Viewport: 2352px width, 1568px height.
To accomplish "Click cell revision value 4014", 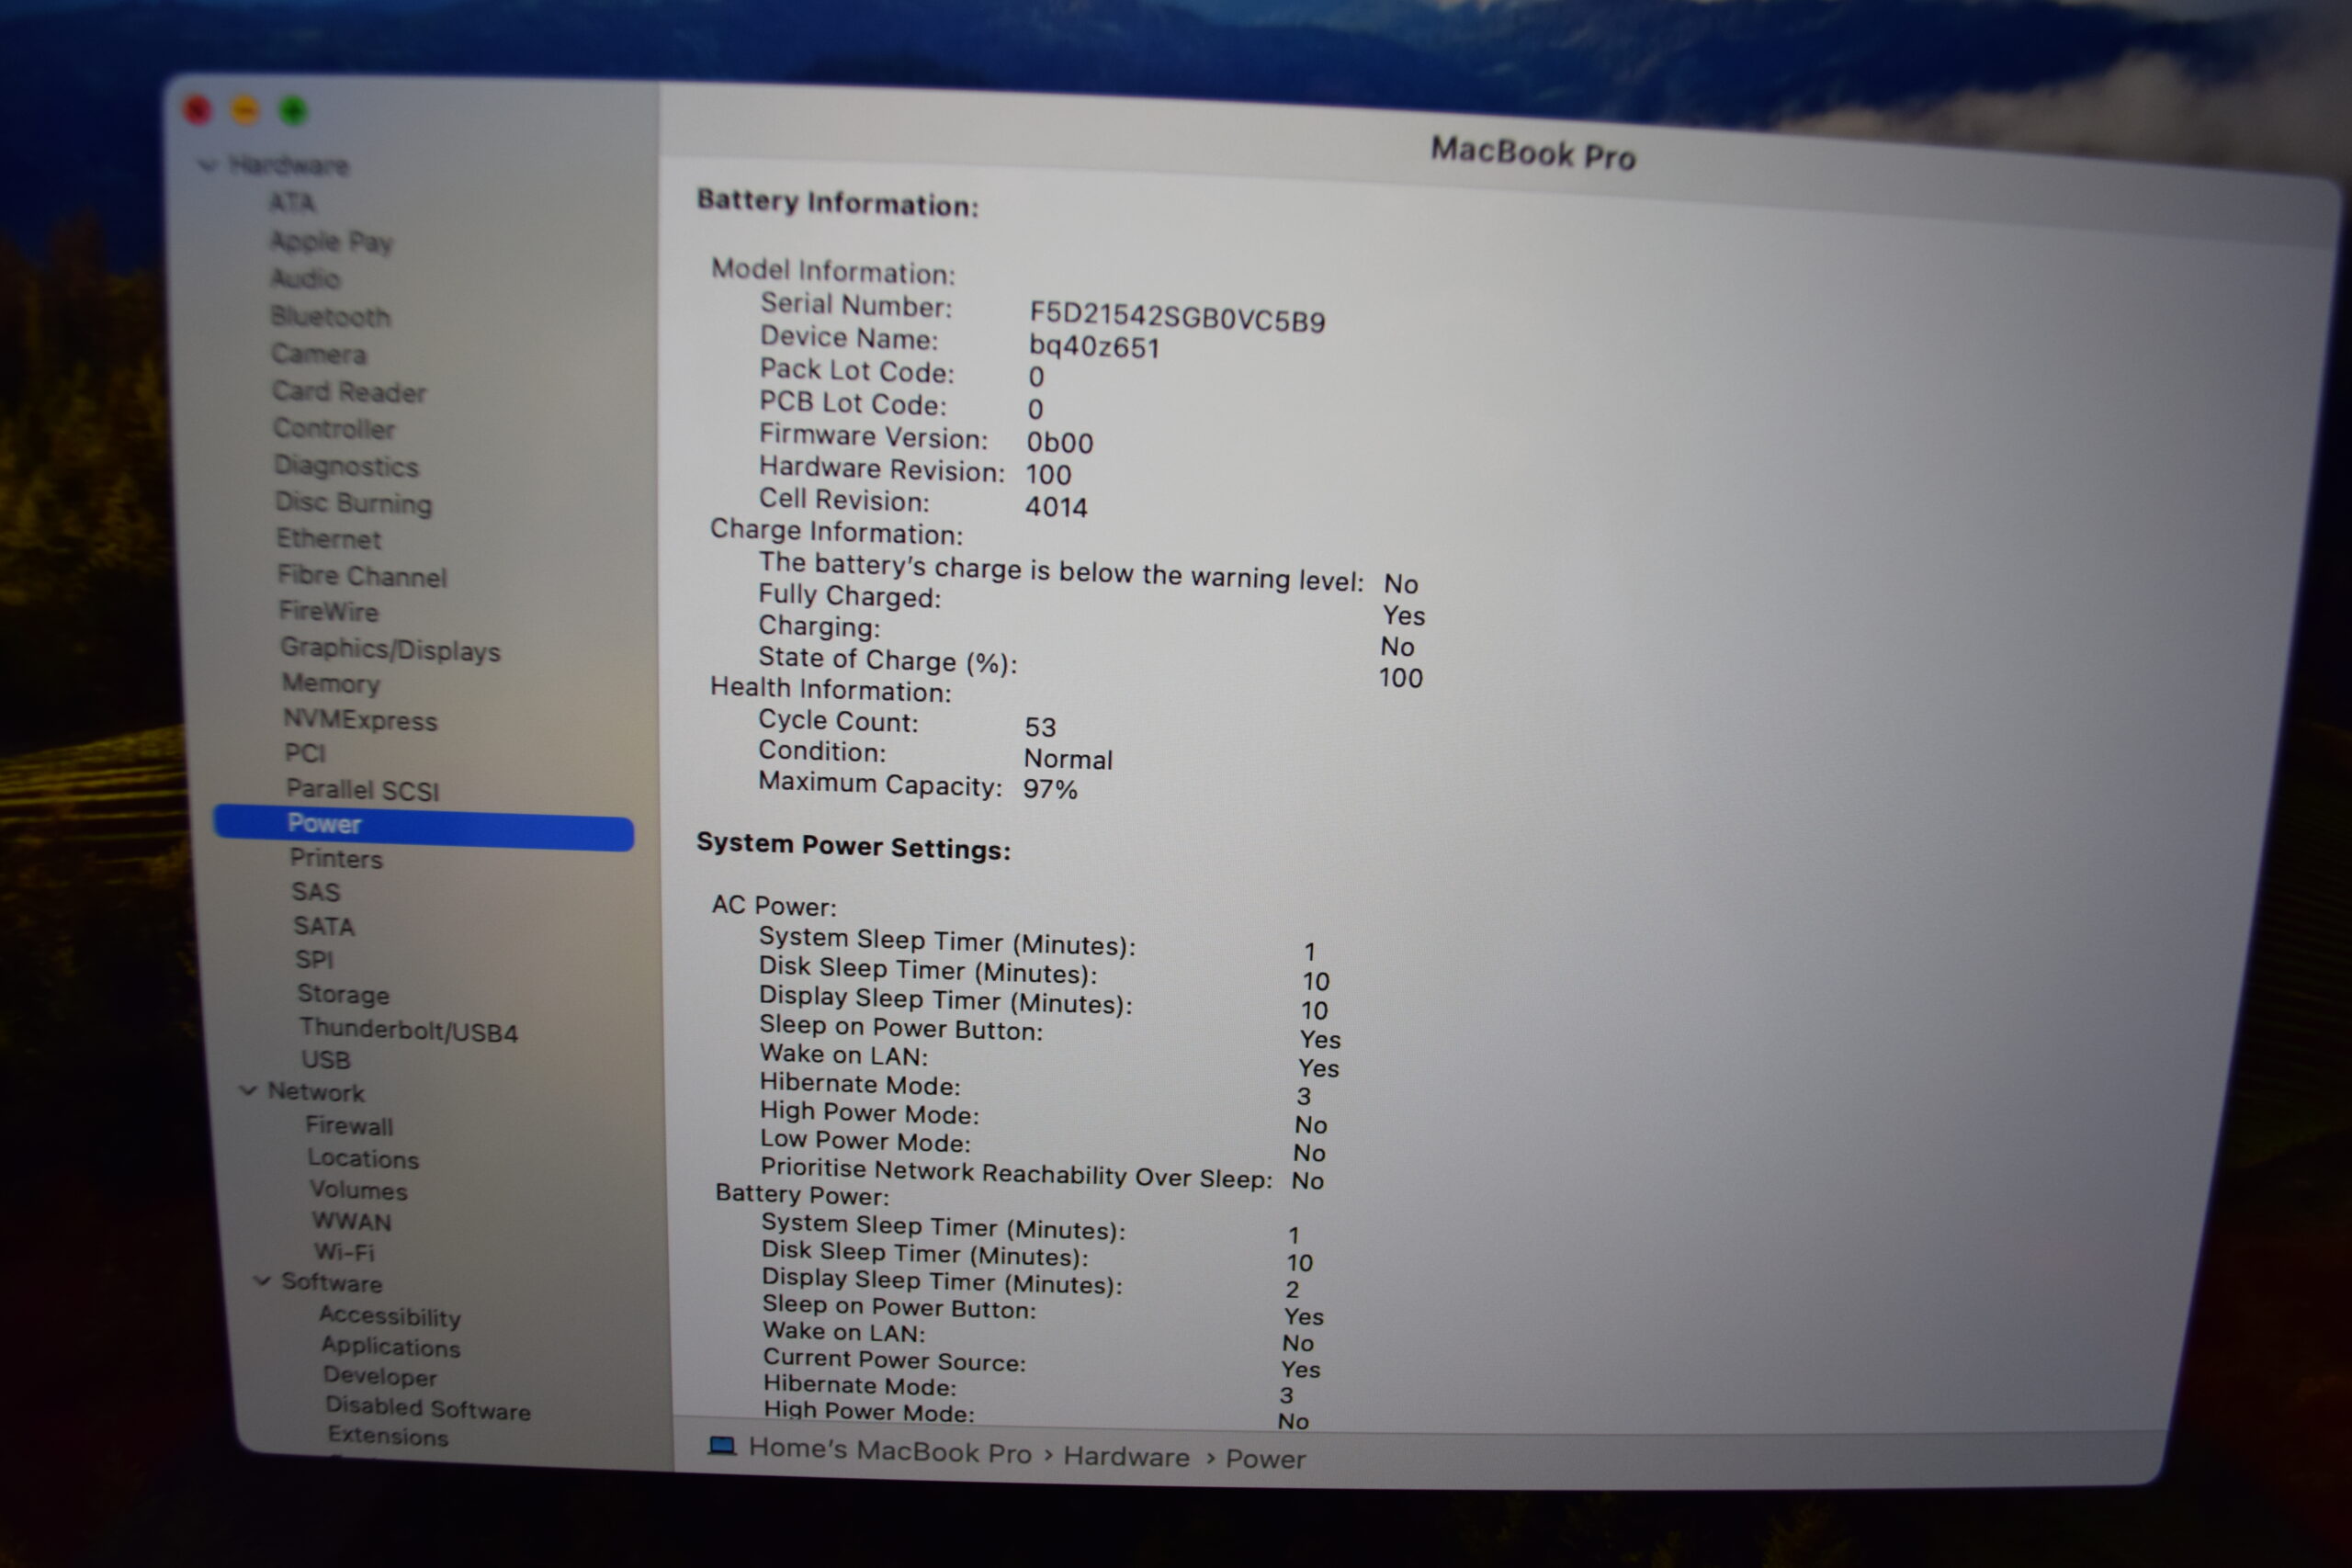I will point(1056,507).
